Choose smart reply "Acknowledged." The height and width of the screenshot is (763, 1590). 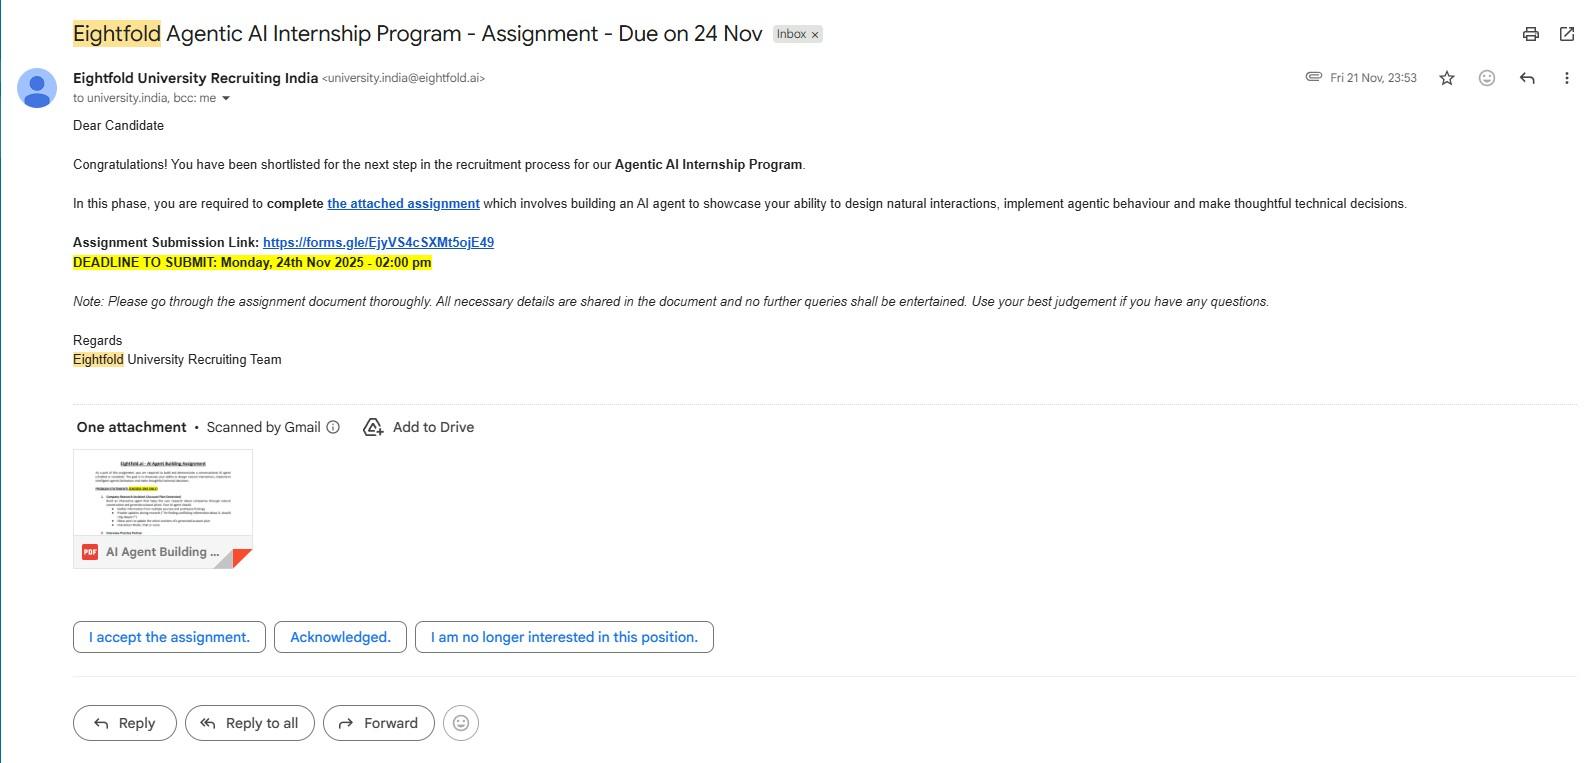click(x=340, y=637)
